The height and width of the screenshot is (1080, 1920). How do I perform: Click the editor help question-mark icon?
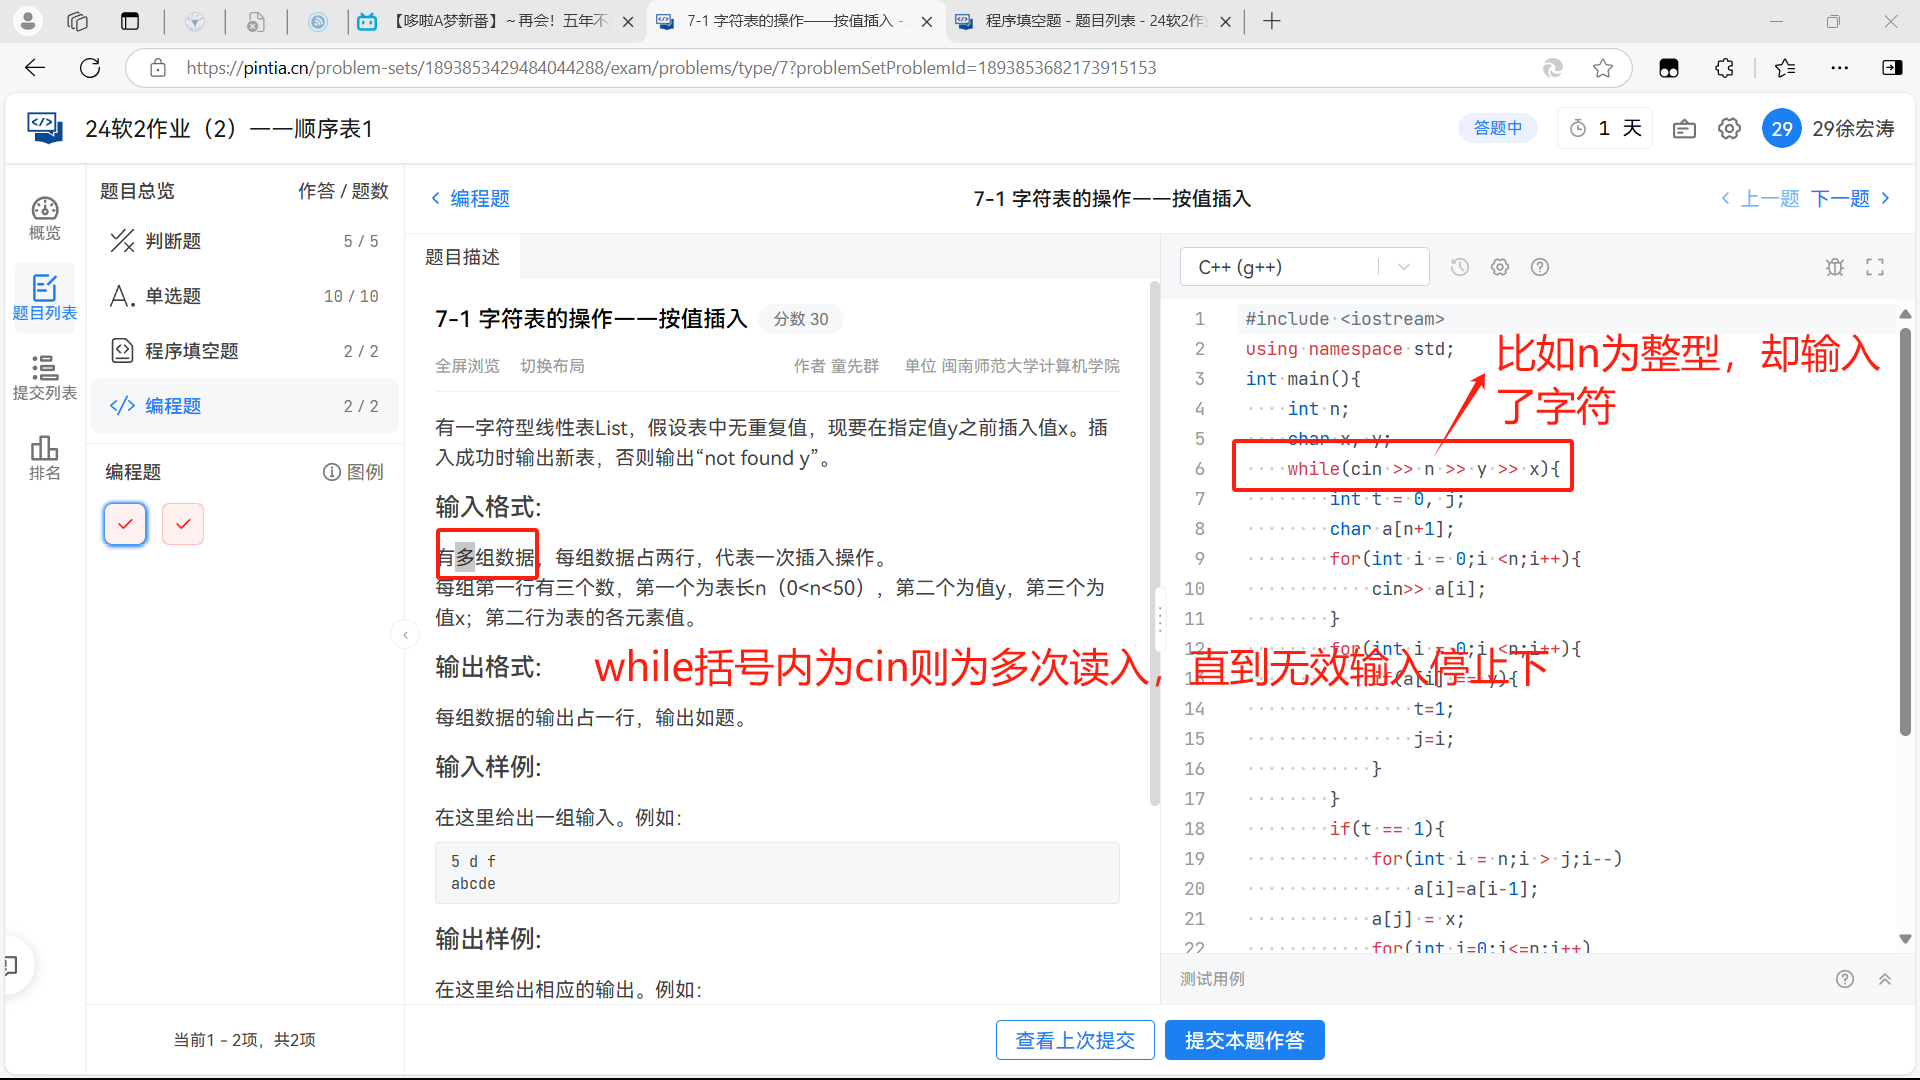(1539, 267)
